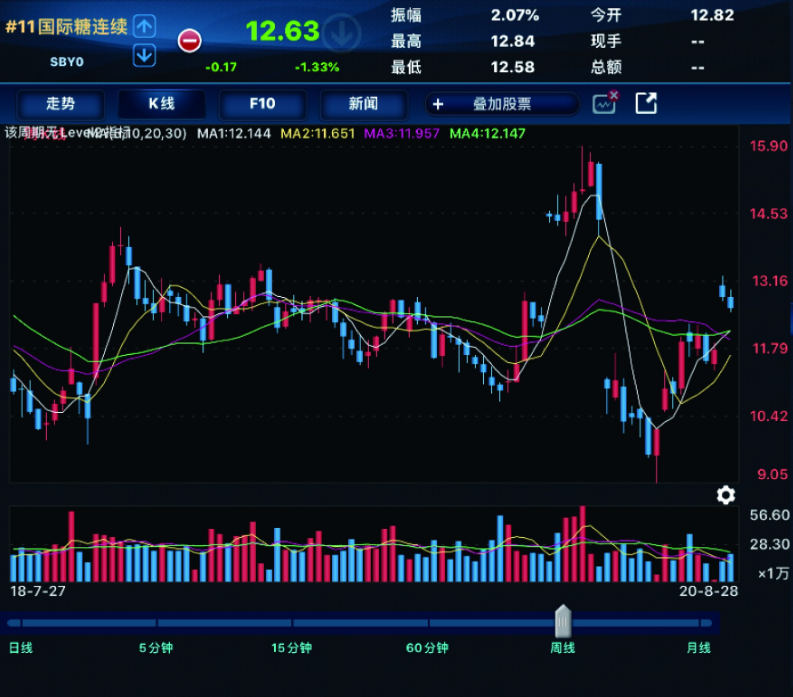Click the 15分钟 period label
The image size is (793, 697).
point(292,648)
